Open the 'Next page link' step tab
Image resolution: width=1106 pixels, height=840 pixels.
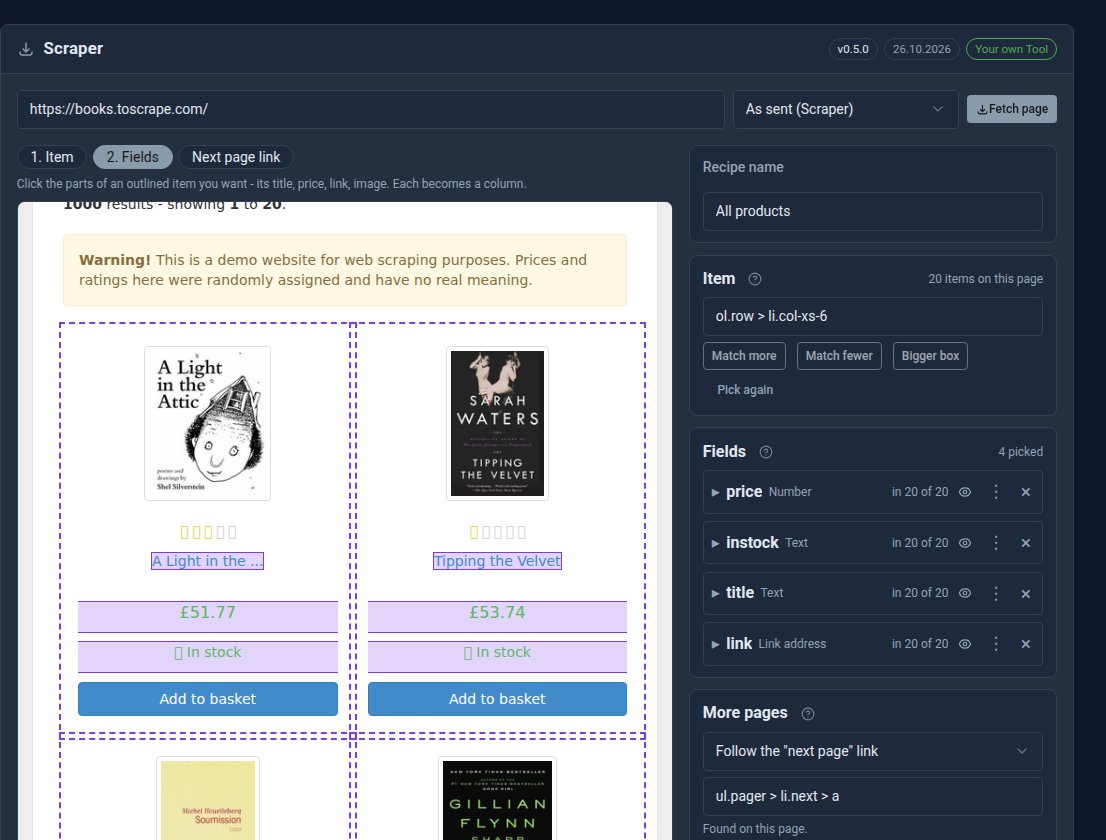tap(236, 157)
